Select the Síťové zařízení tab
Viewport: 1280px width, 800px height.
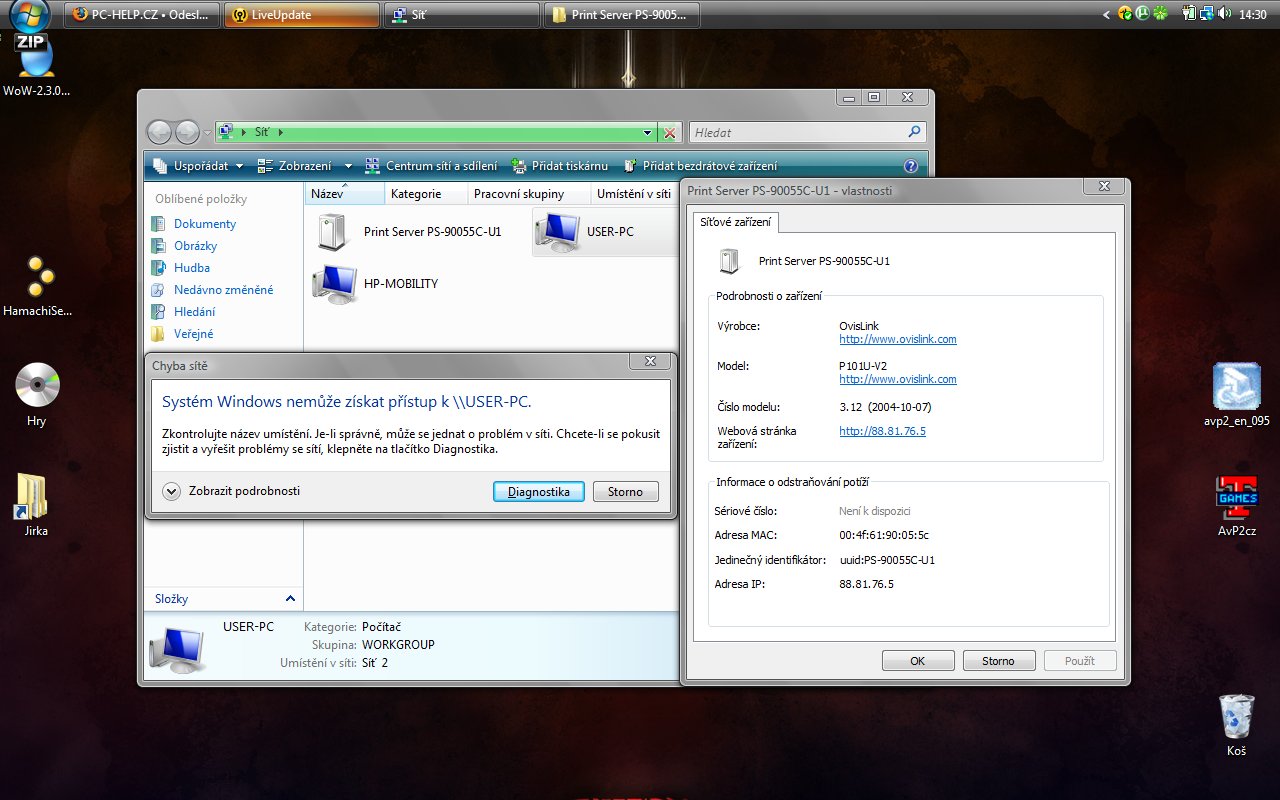pos(738,222)
